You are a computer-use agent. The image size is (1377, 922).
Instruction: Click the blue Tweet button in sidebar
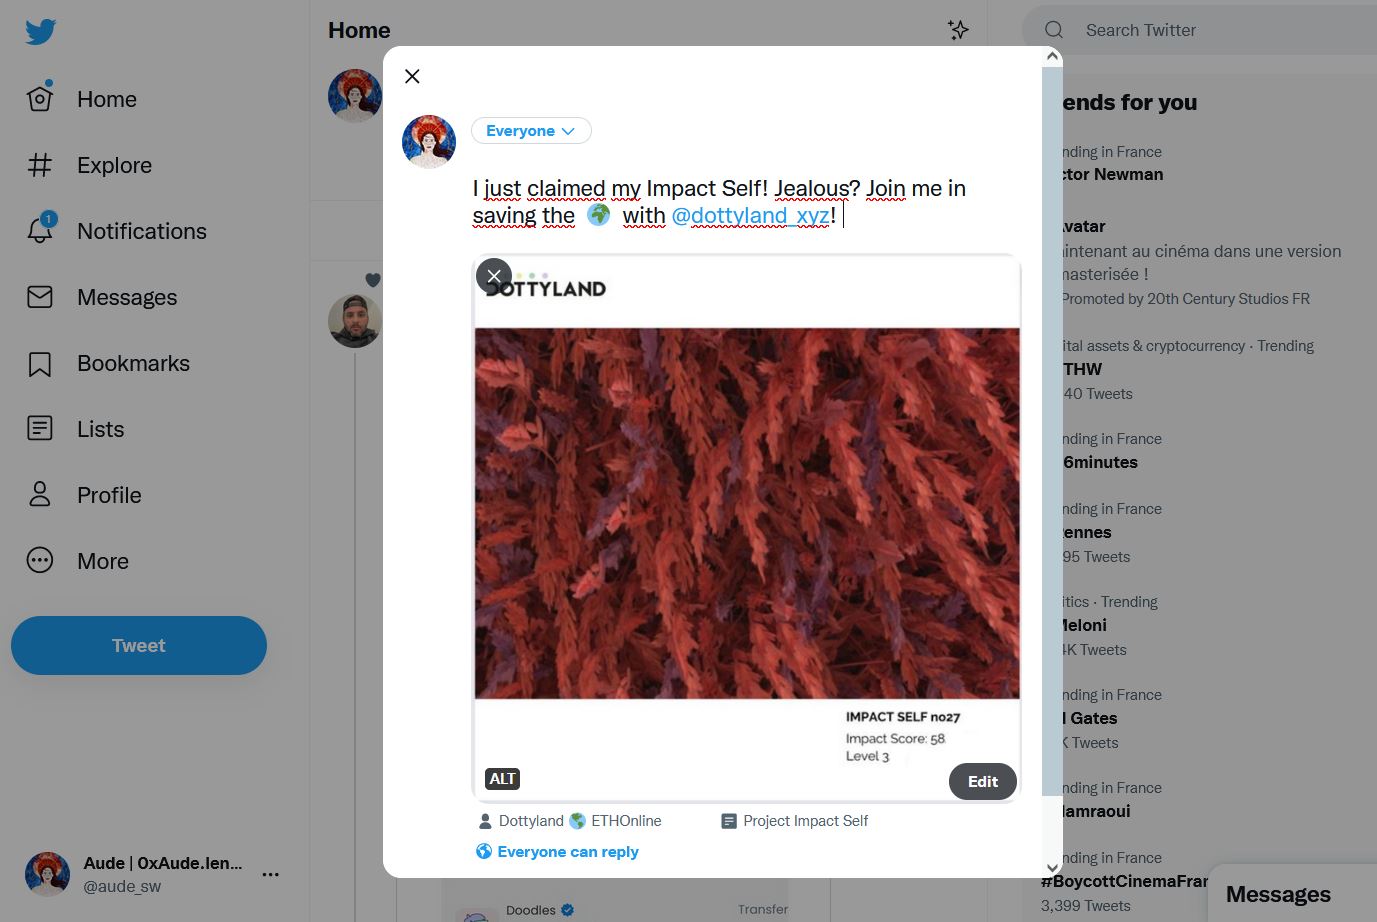tap(139, 645)
